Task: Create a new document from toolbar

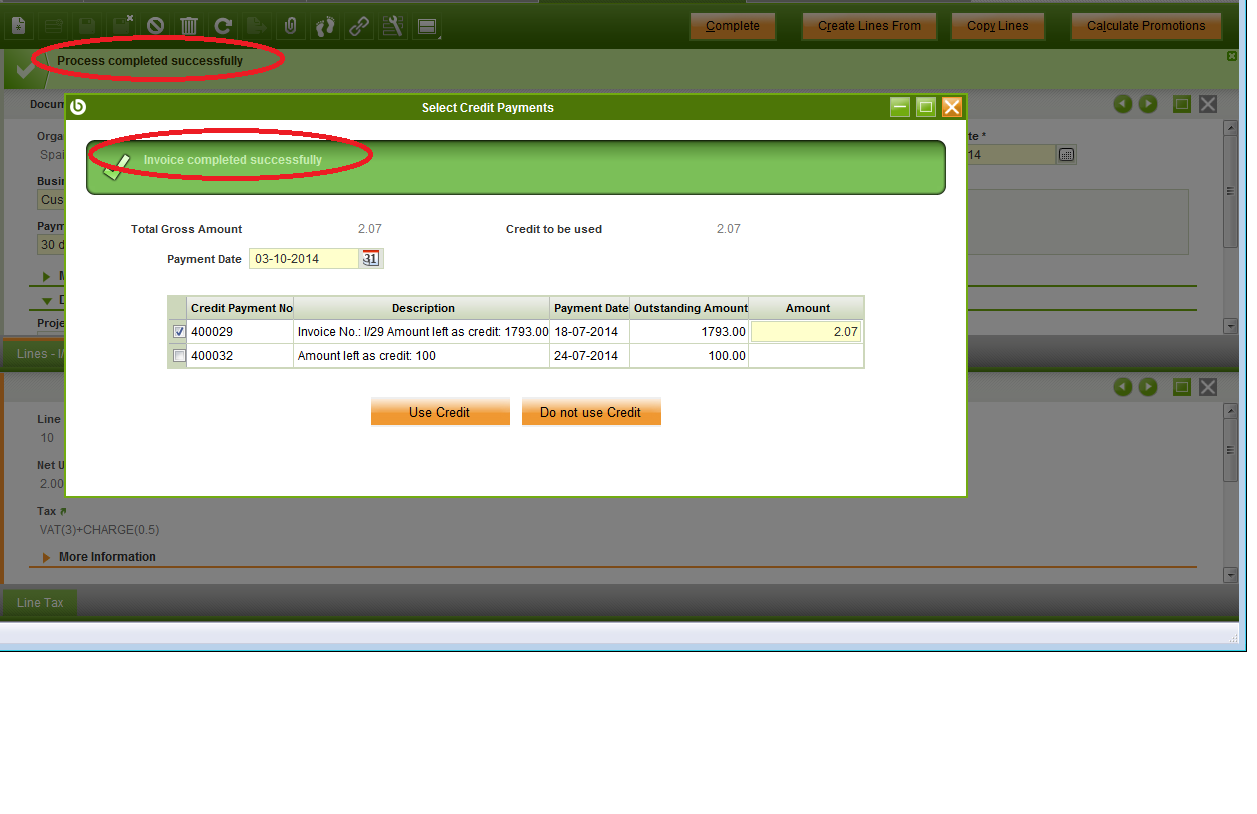Action: click(x=19, y=26)
